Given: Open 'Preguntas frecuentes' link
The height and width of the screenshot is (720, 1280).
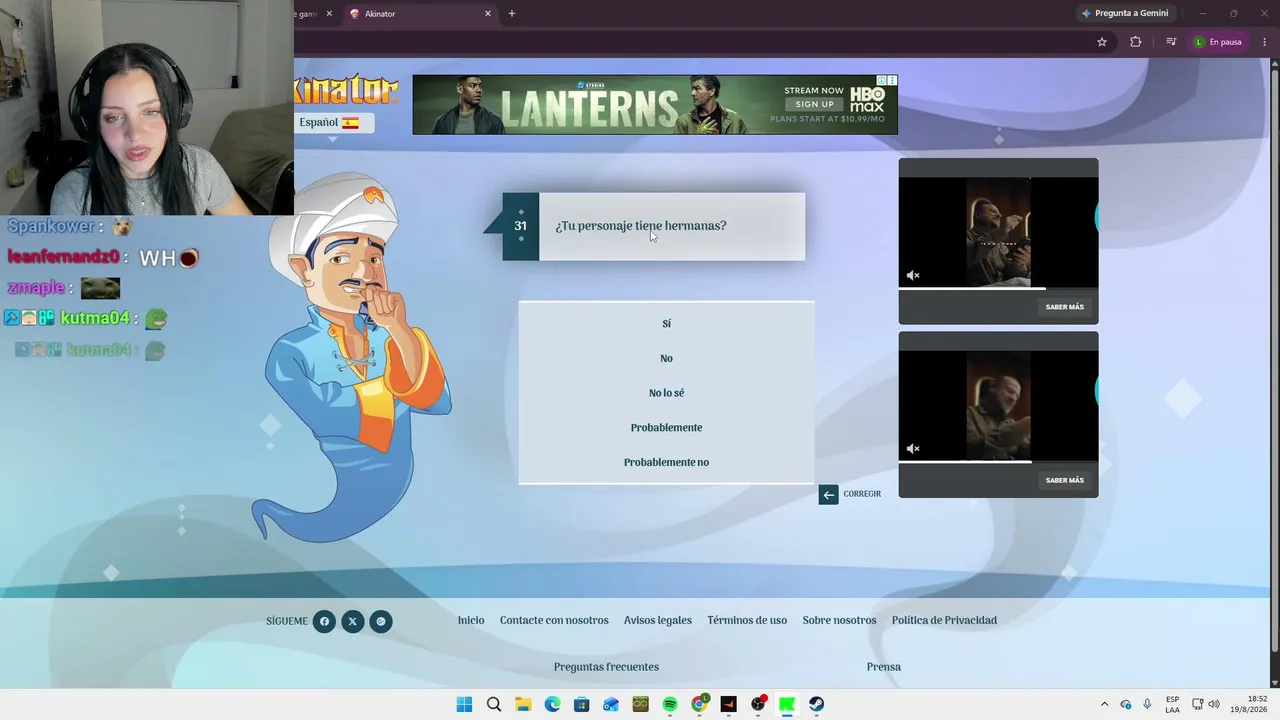Looking at the screenshot, I should [606, 667].
